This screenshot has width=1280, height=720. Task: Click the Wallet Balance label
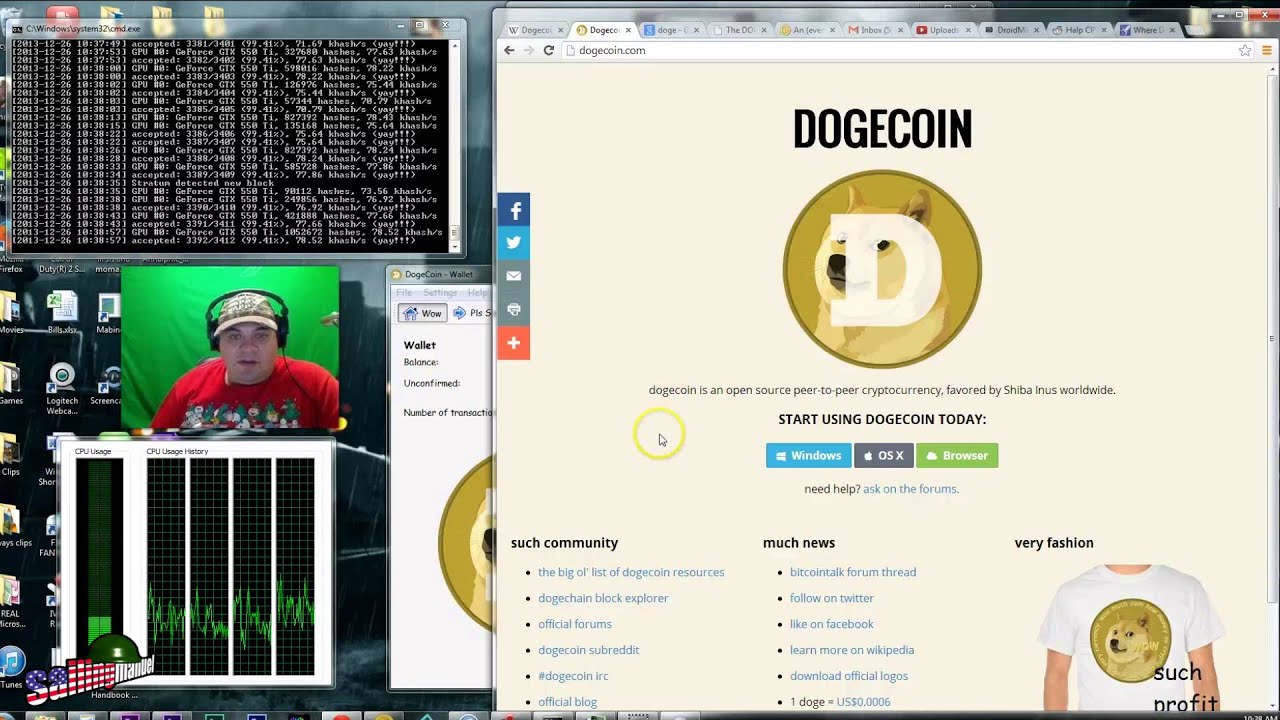coord(421,362)
